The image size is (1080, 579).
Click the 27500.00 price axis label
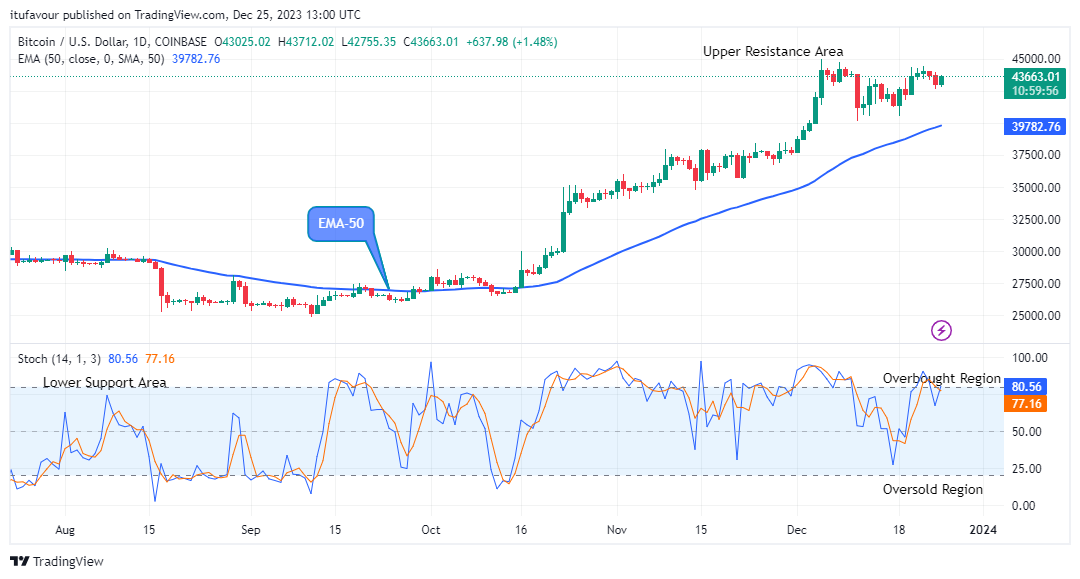pos(1036,284)
